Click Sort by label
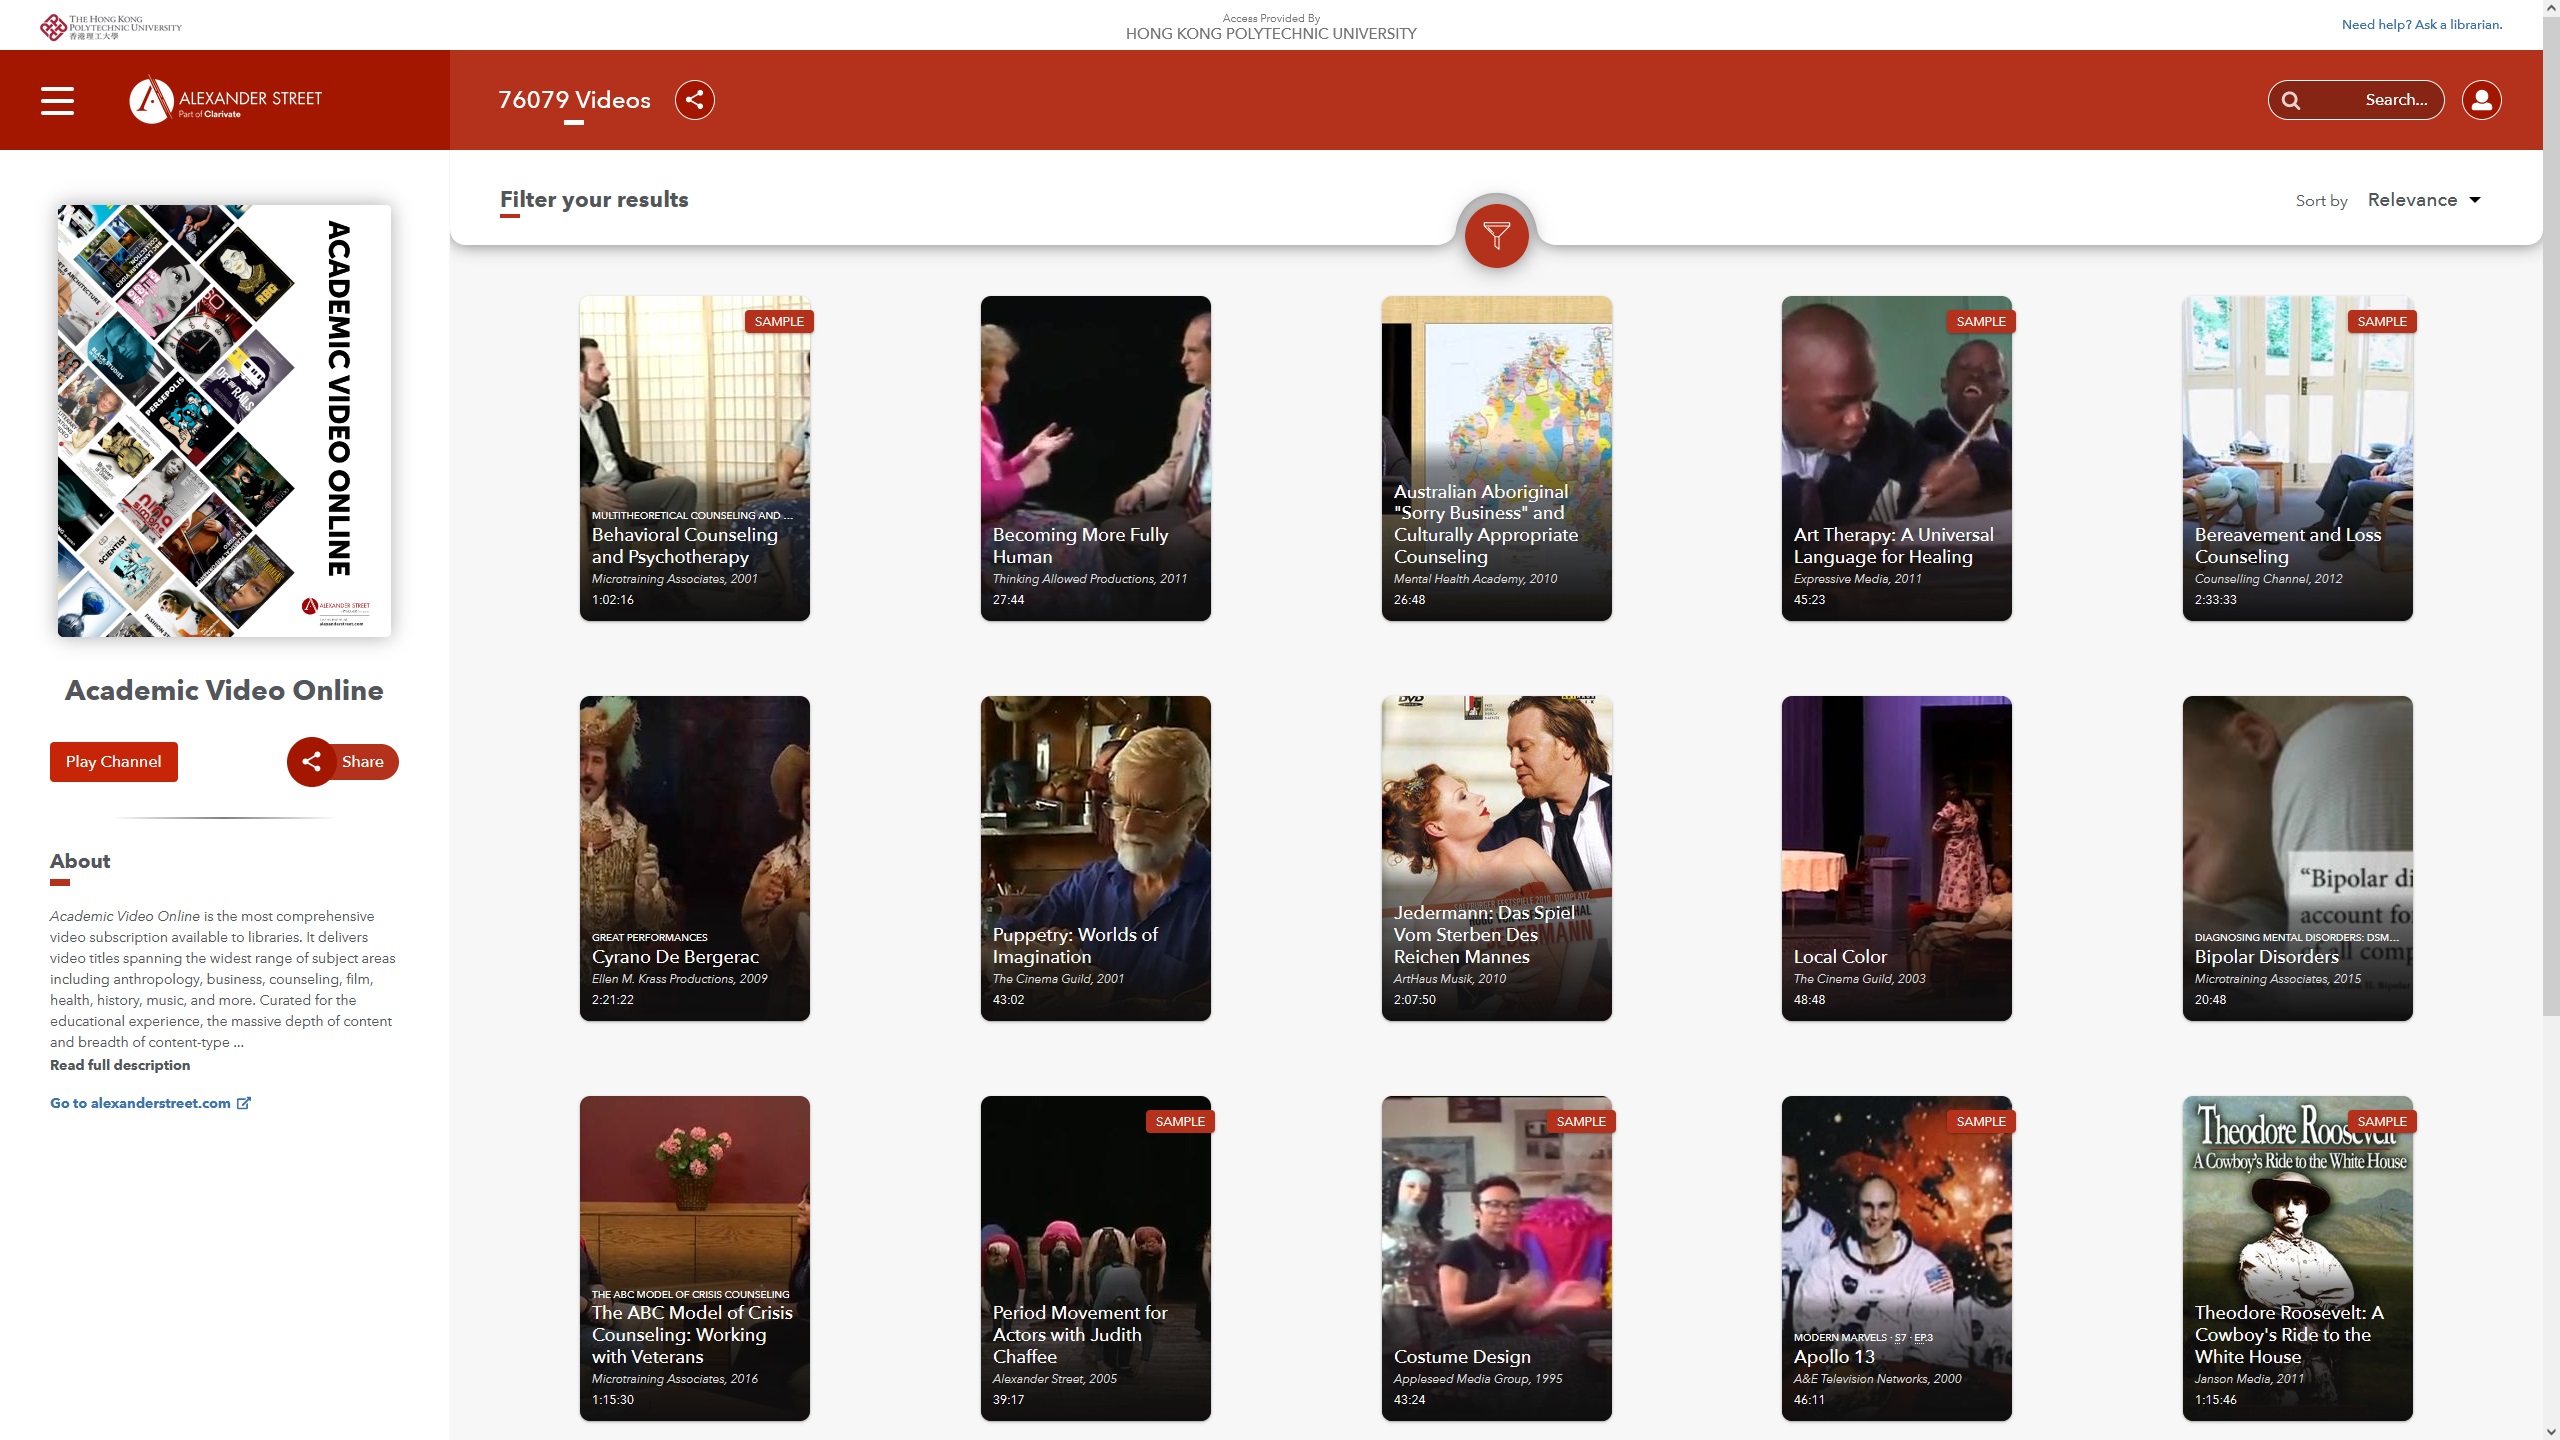 tap(2321, 201)
